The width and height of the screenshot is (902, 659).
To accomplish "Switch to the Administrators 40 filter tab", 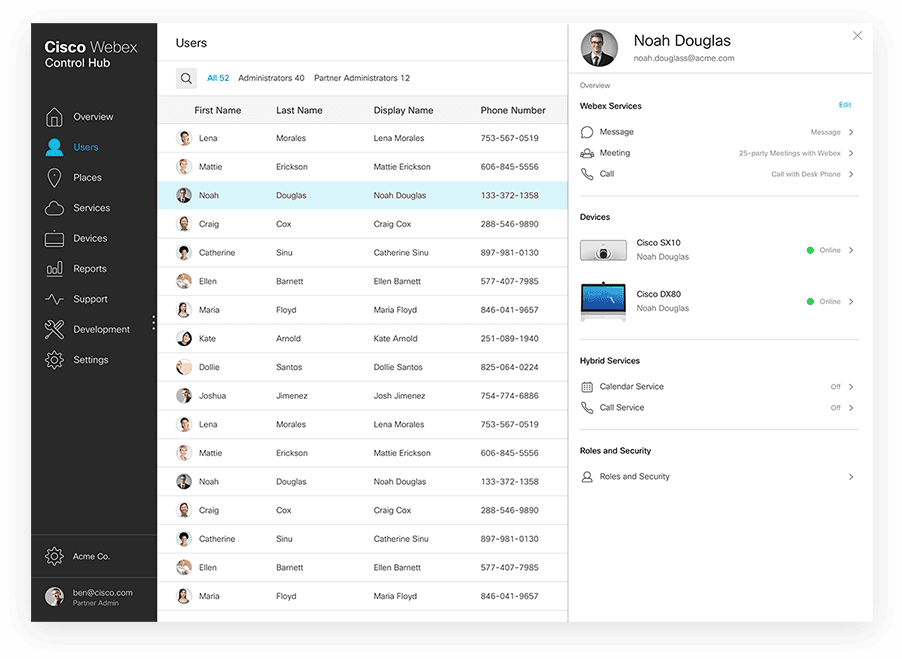I will [x=271, y=78].
